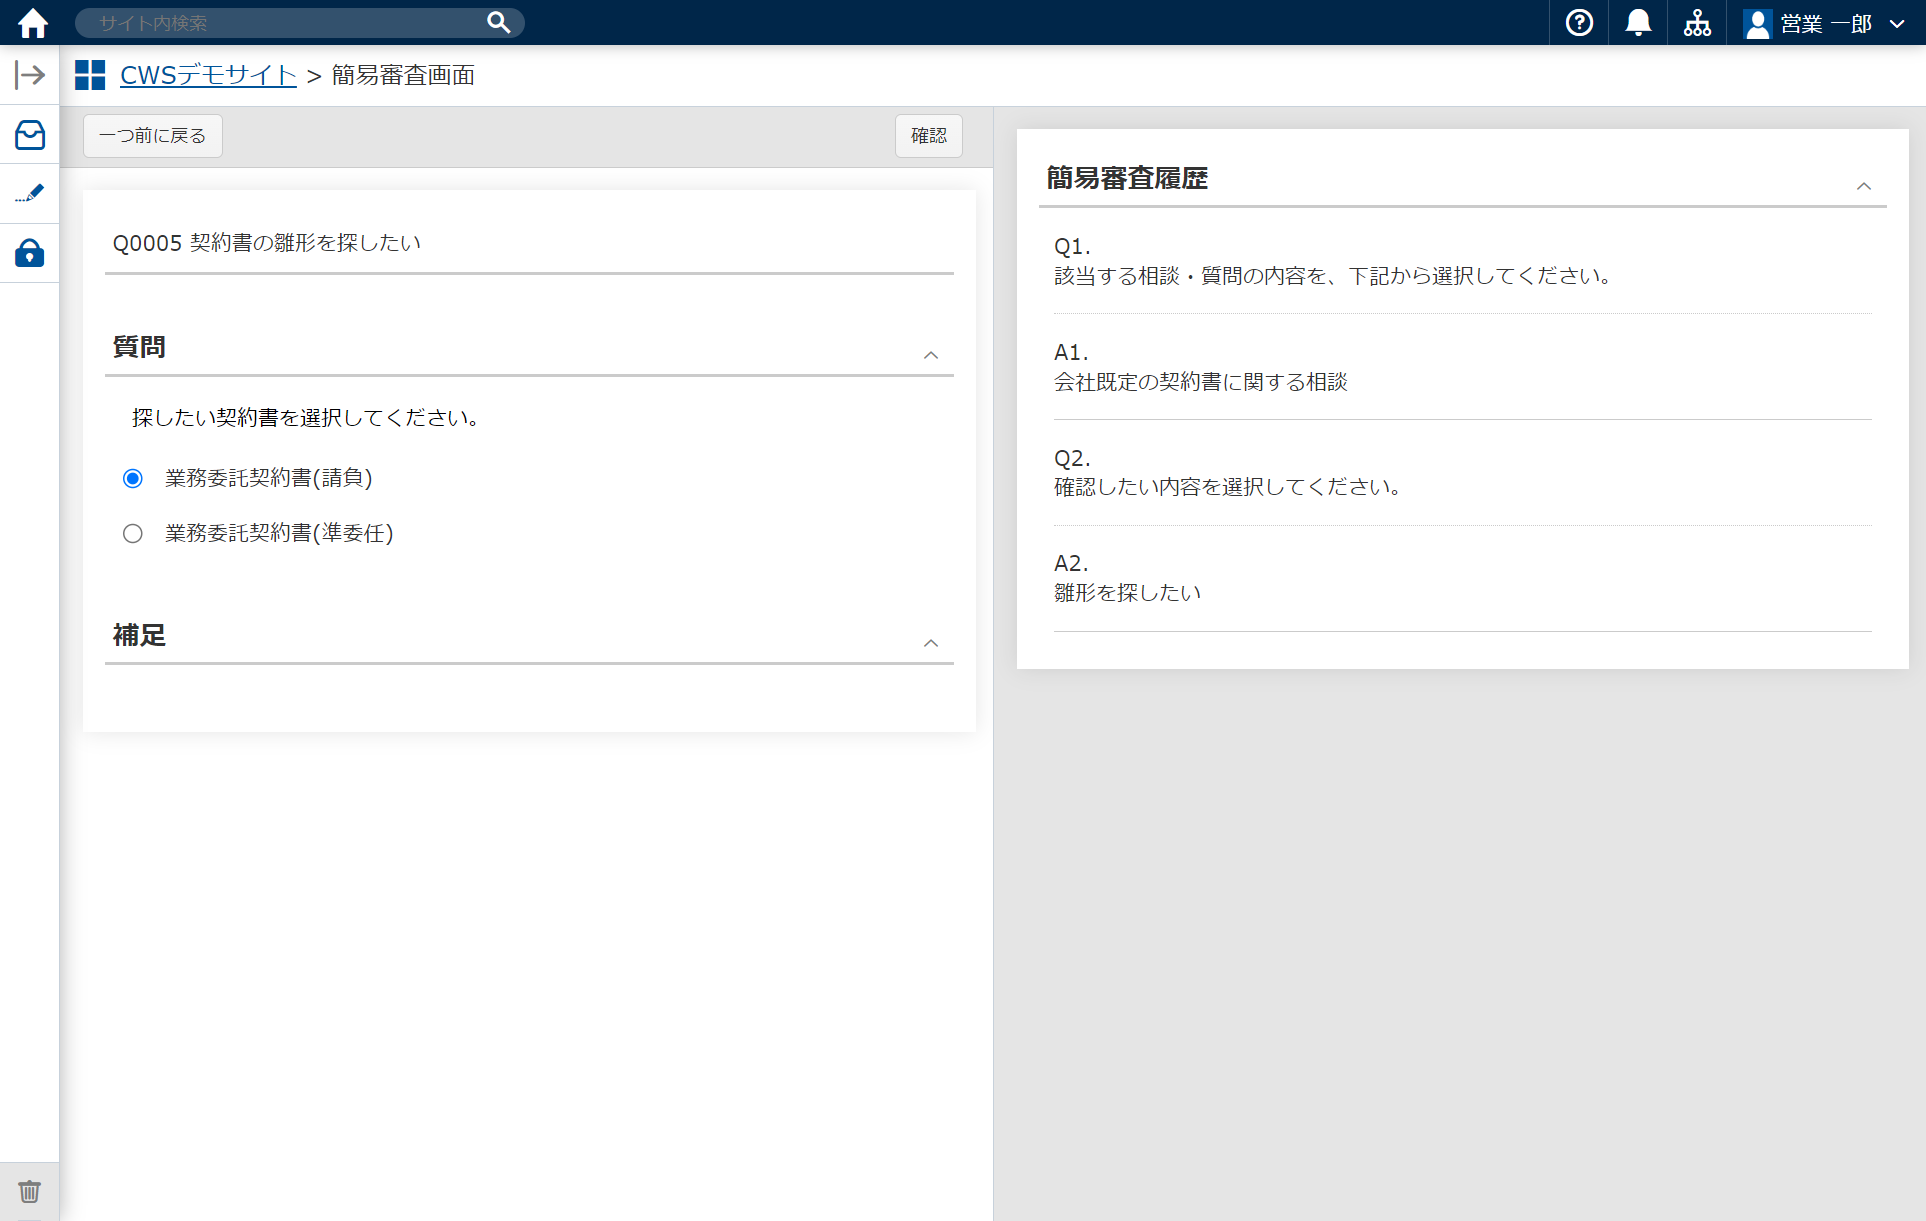Select 業務委託契約書(請負) radio button
Image resolution: width=1926 pixels, height=1221 pixels.
coord(133,478)
